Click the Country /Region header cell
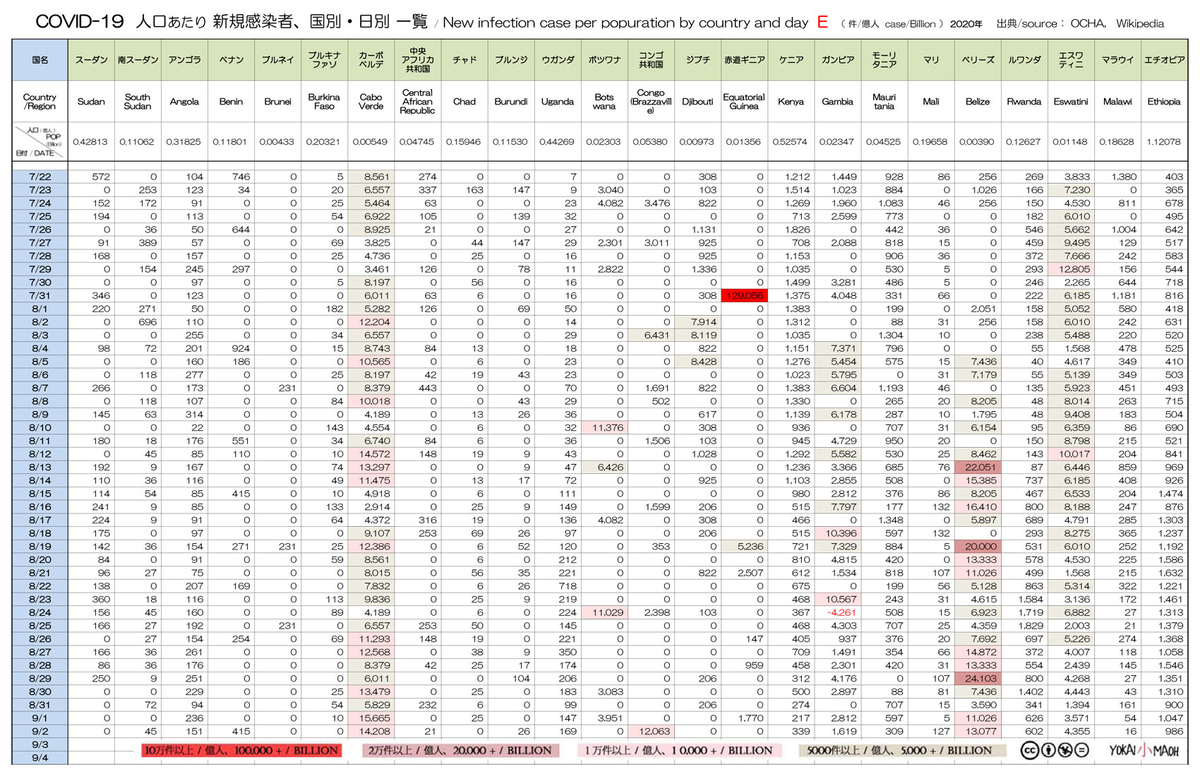This screenshot has height=772, width=1200. click(x=41, y=102)
